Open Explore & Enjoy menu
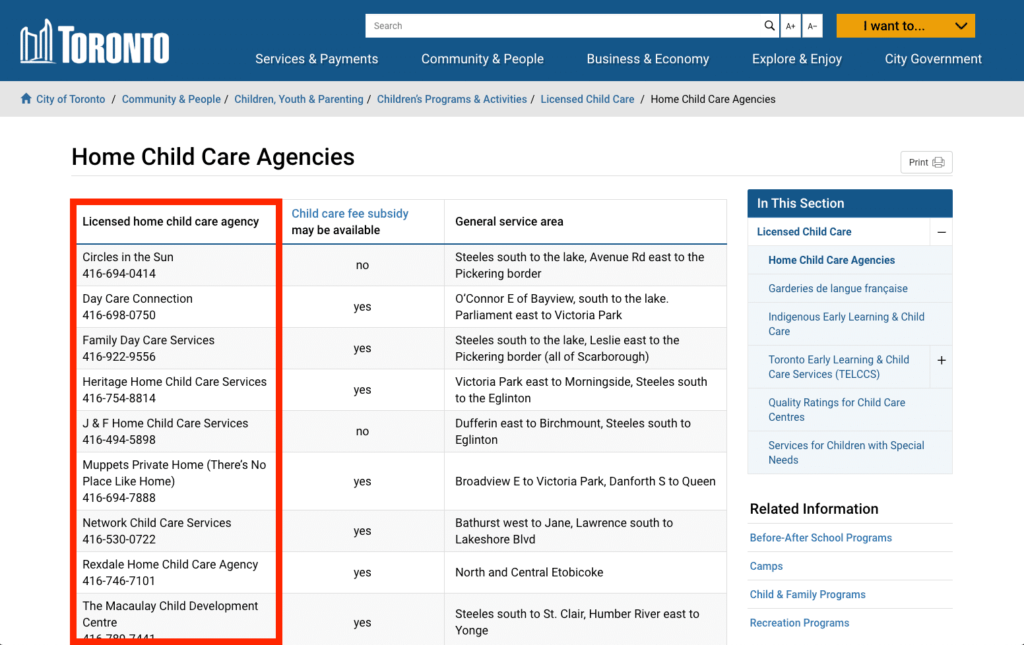Image resolution: width=1024 pixels, height=645 pixels. [797, 59]
